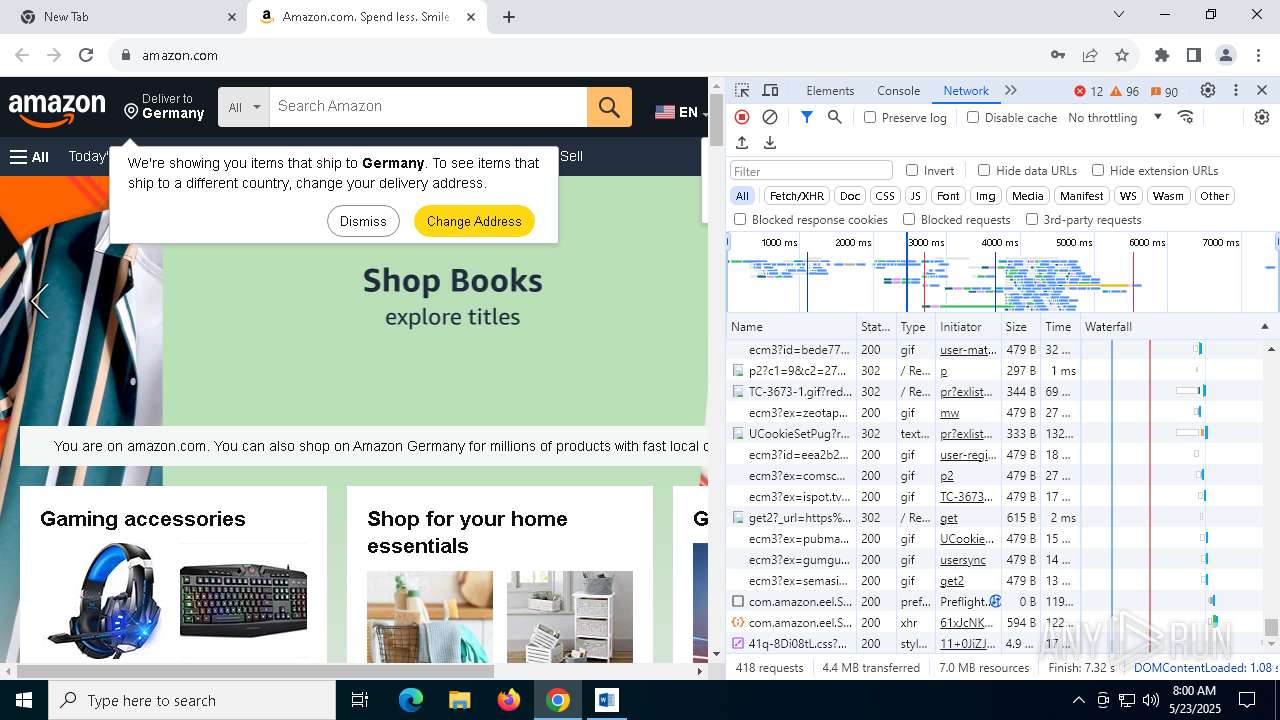Select the Fetch/XHR filter
Image resolution: width=1280 pixels, height=720 pixels.
[x=797, y=196]
